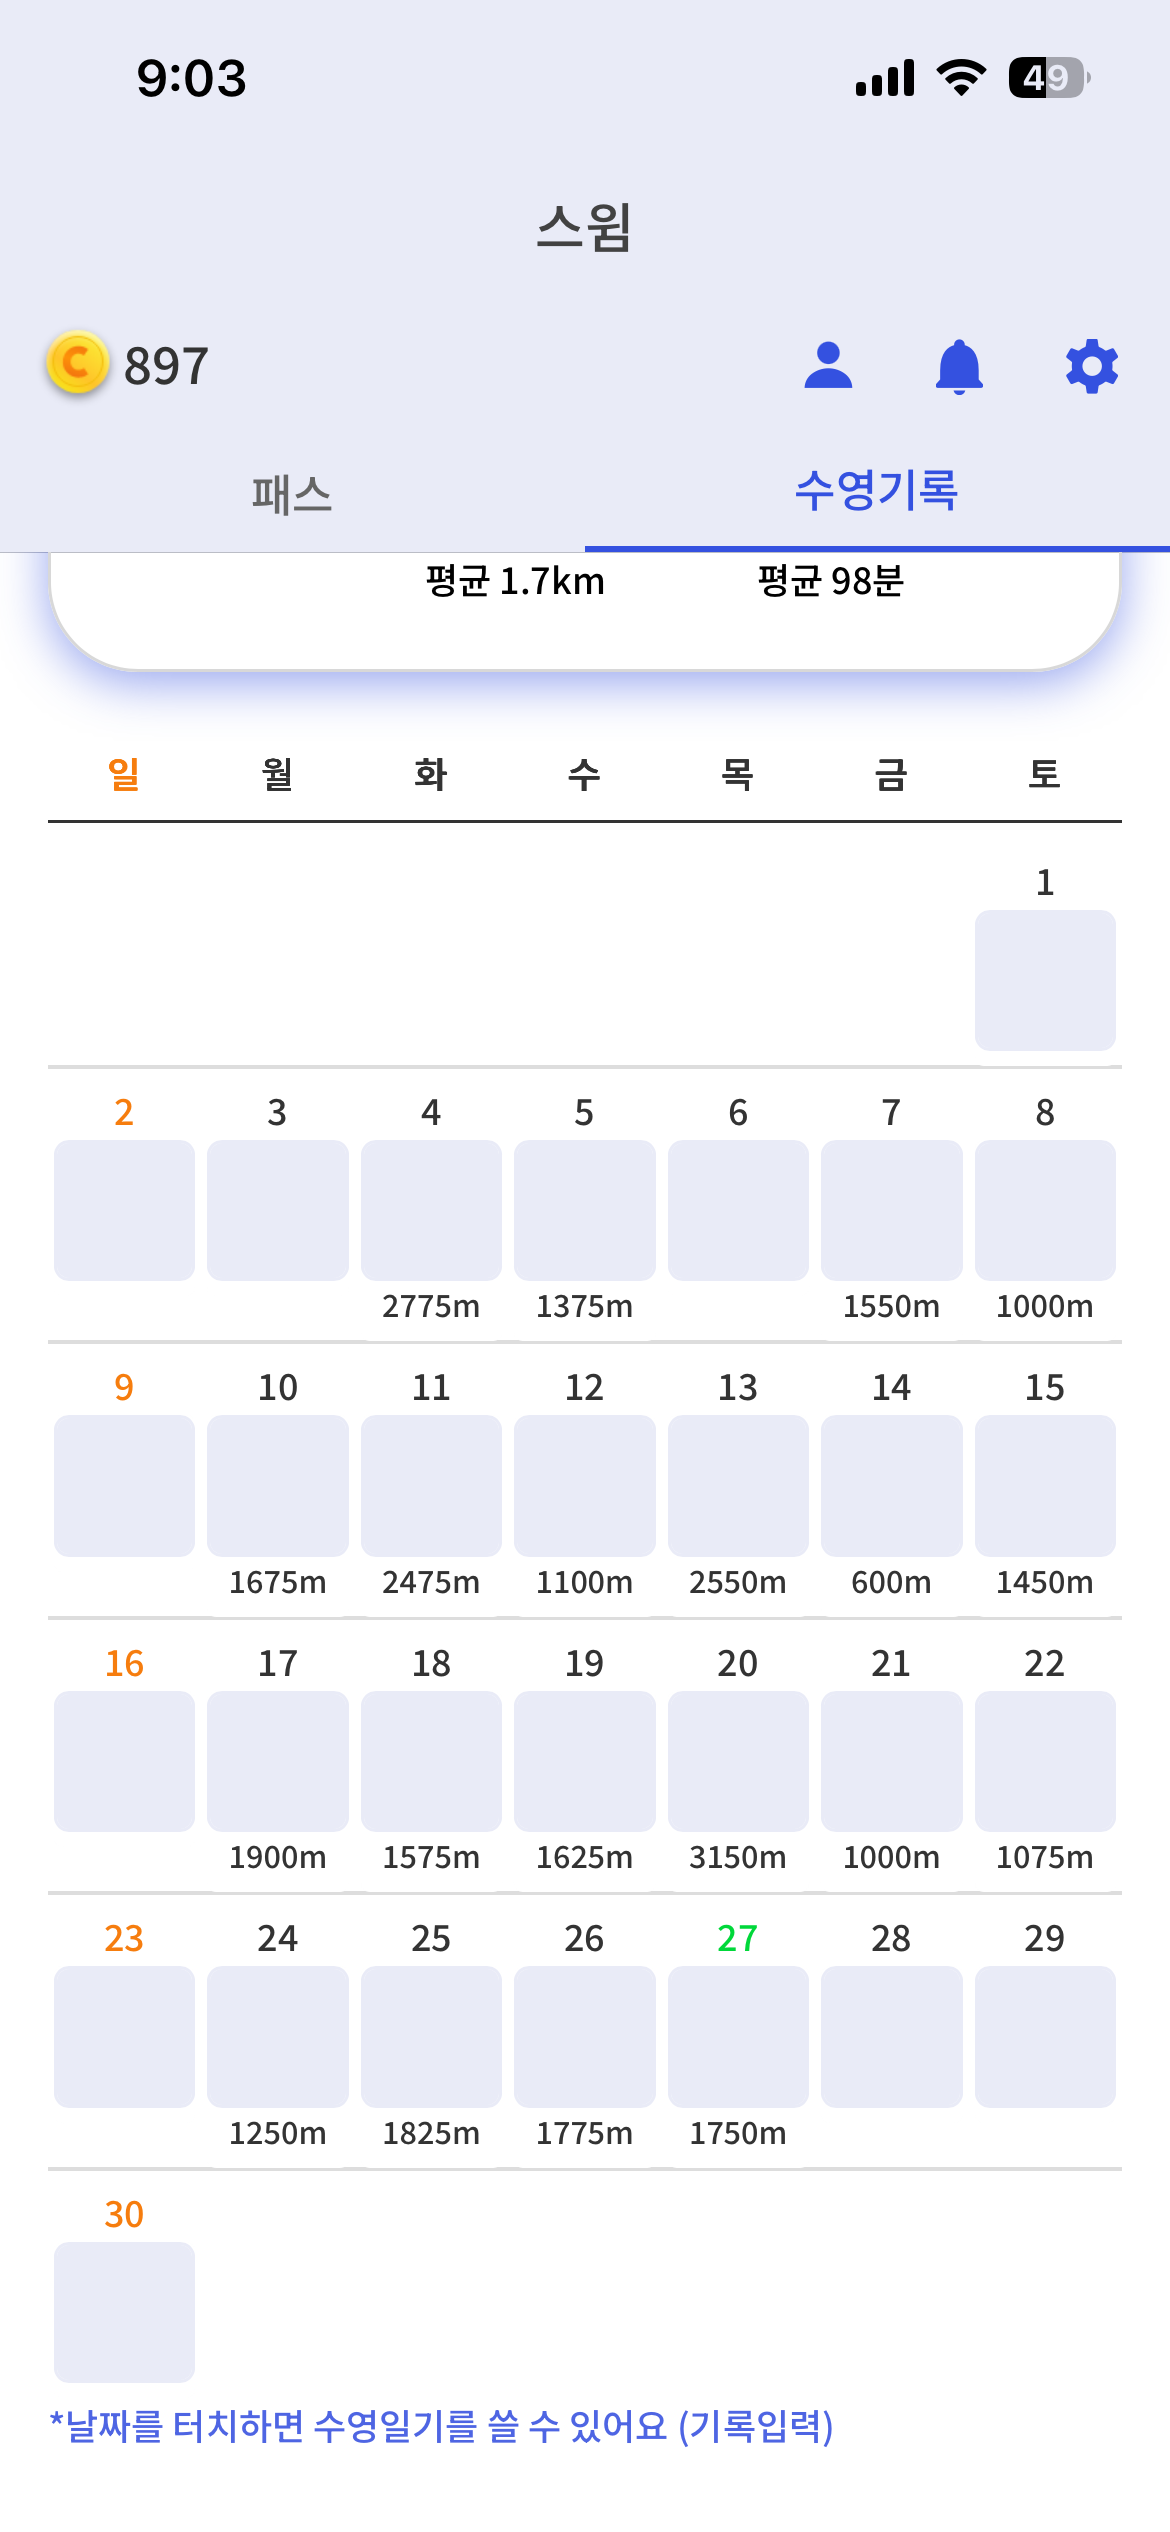Viewport: 1170px width, 2532px height.
Task: Select day 14 cell showing 600m
Action: 891,1485
